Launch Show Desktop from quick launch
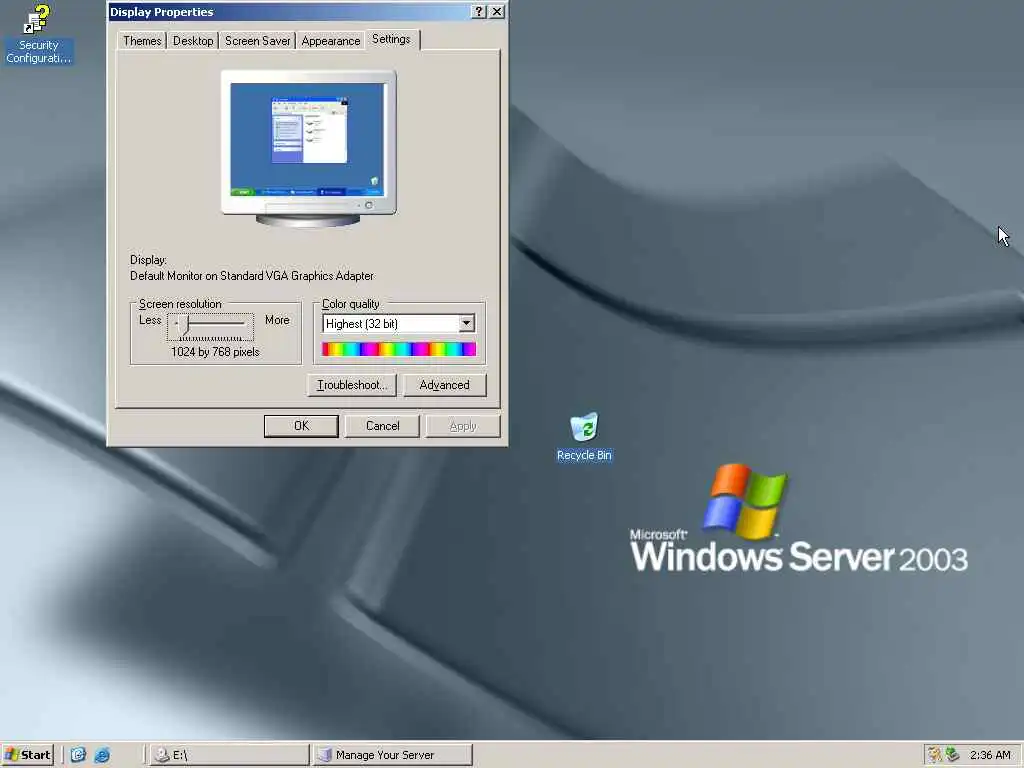 78,755
